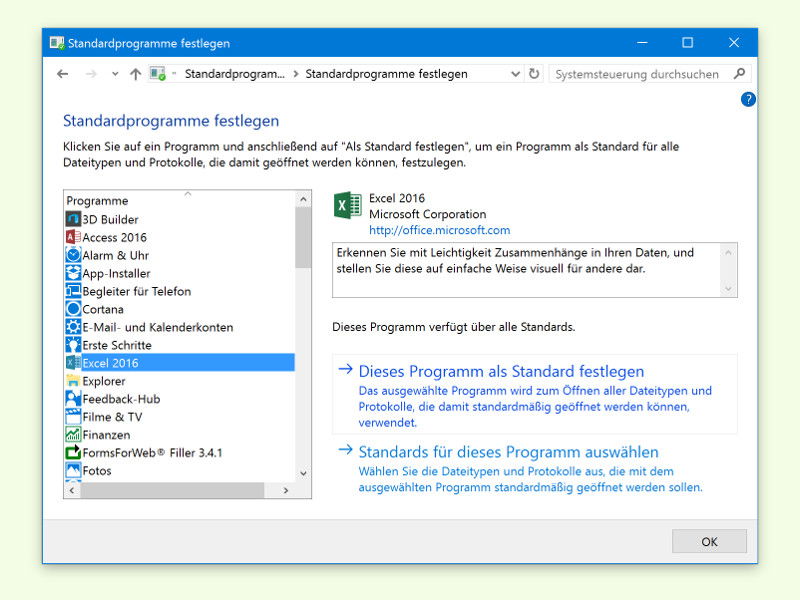Click the Standardprogram... breadcrumb
This screenshot has width=800, height=600.
point(235,74)
